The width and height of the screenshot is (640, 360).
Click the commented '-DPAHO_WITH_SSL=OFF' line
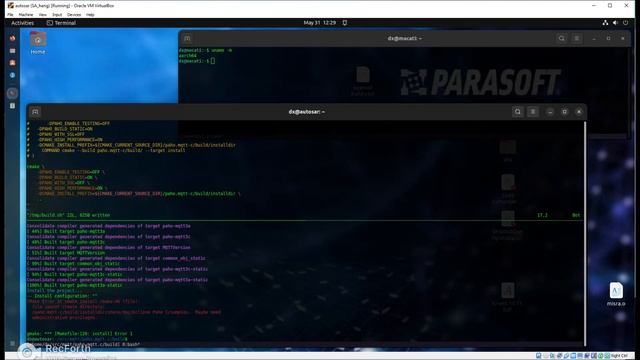click(56, 134)
